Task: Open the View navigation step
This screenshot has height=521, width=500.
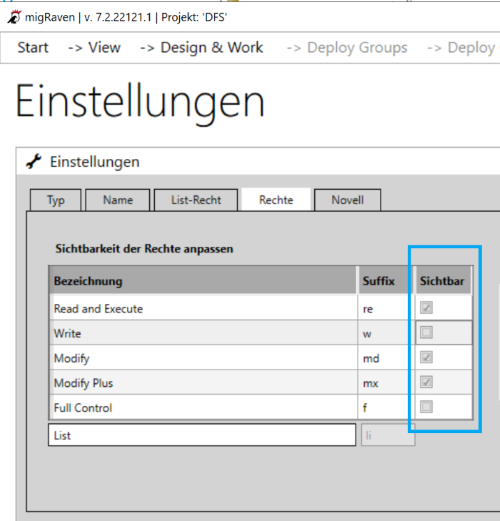Action: 94,47
